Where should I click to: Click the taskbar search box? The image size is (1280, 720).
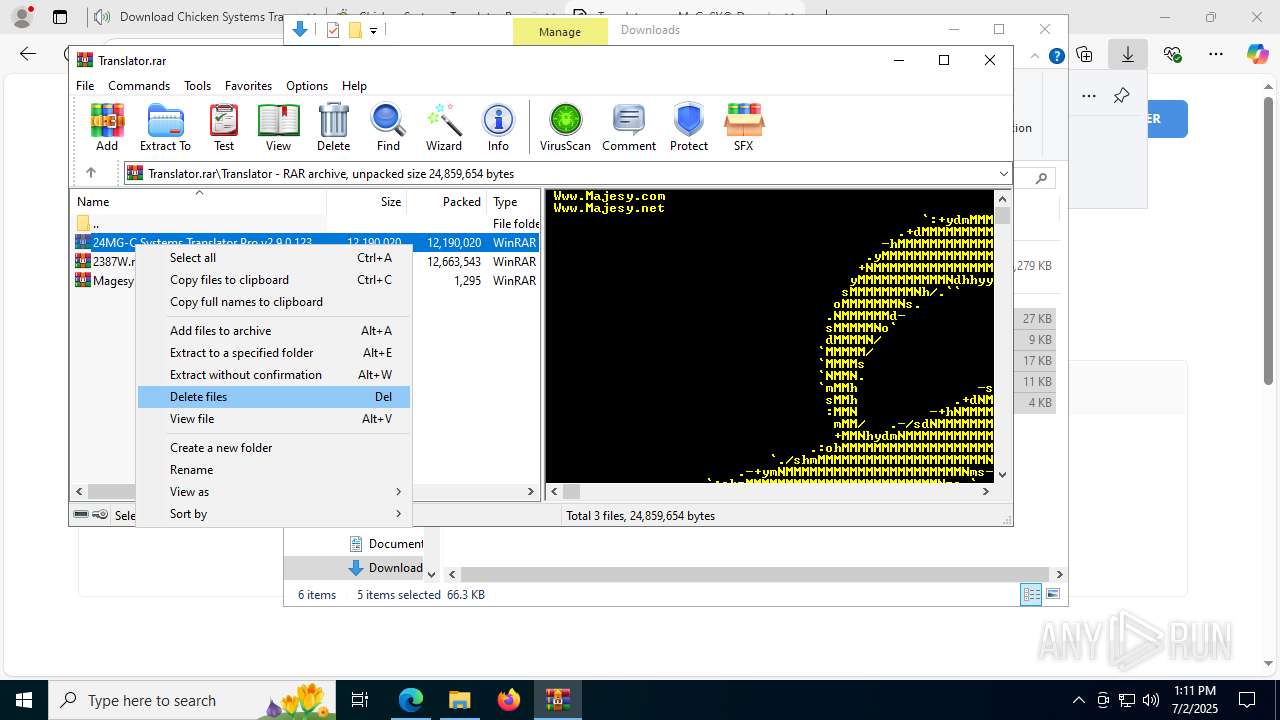point(194,700)
